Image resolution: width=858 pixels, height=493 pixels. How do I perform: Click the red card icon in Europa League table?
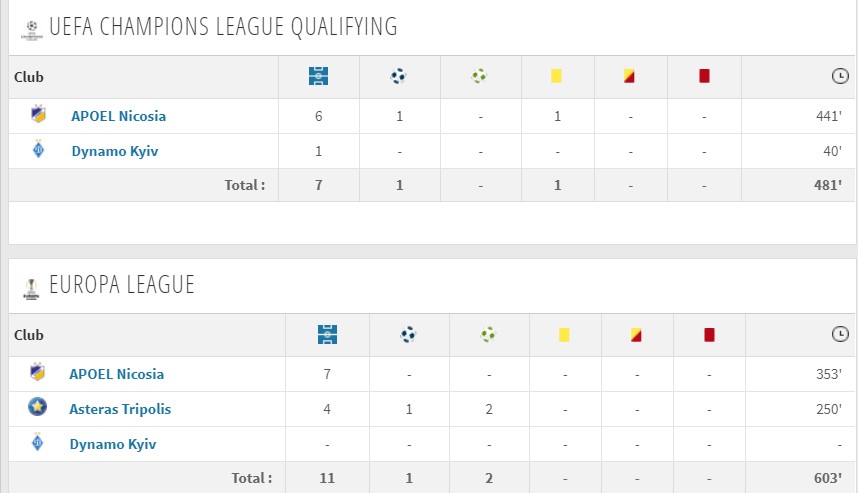(x=709, y=334)
